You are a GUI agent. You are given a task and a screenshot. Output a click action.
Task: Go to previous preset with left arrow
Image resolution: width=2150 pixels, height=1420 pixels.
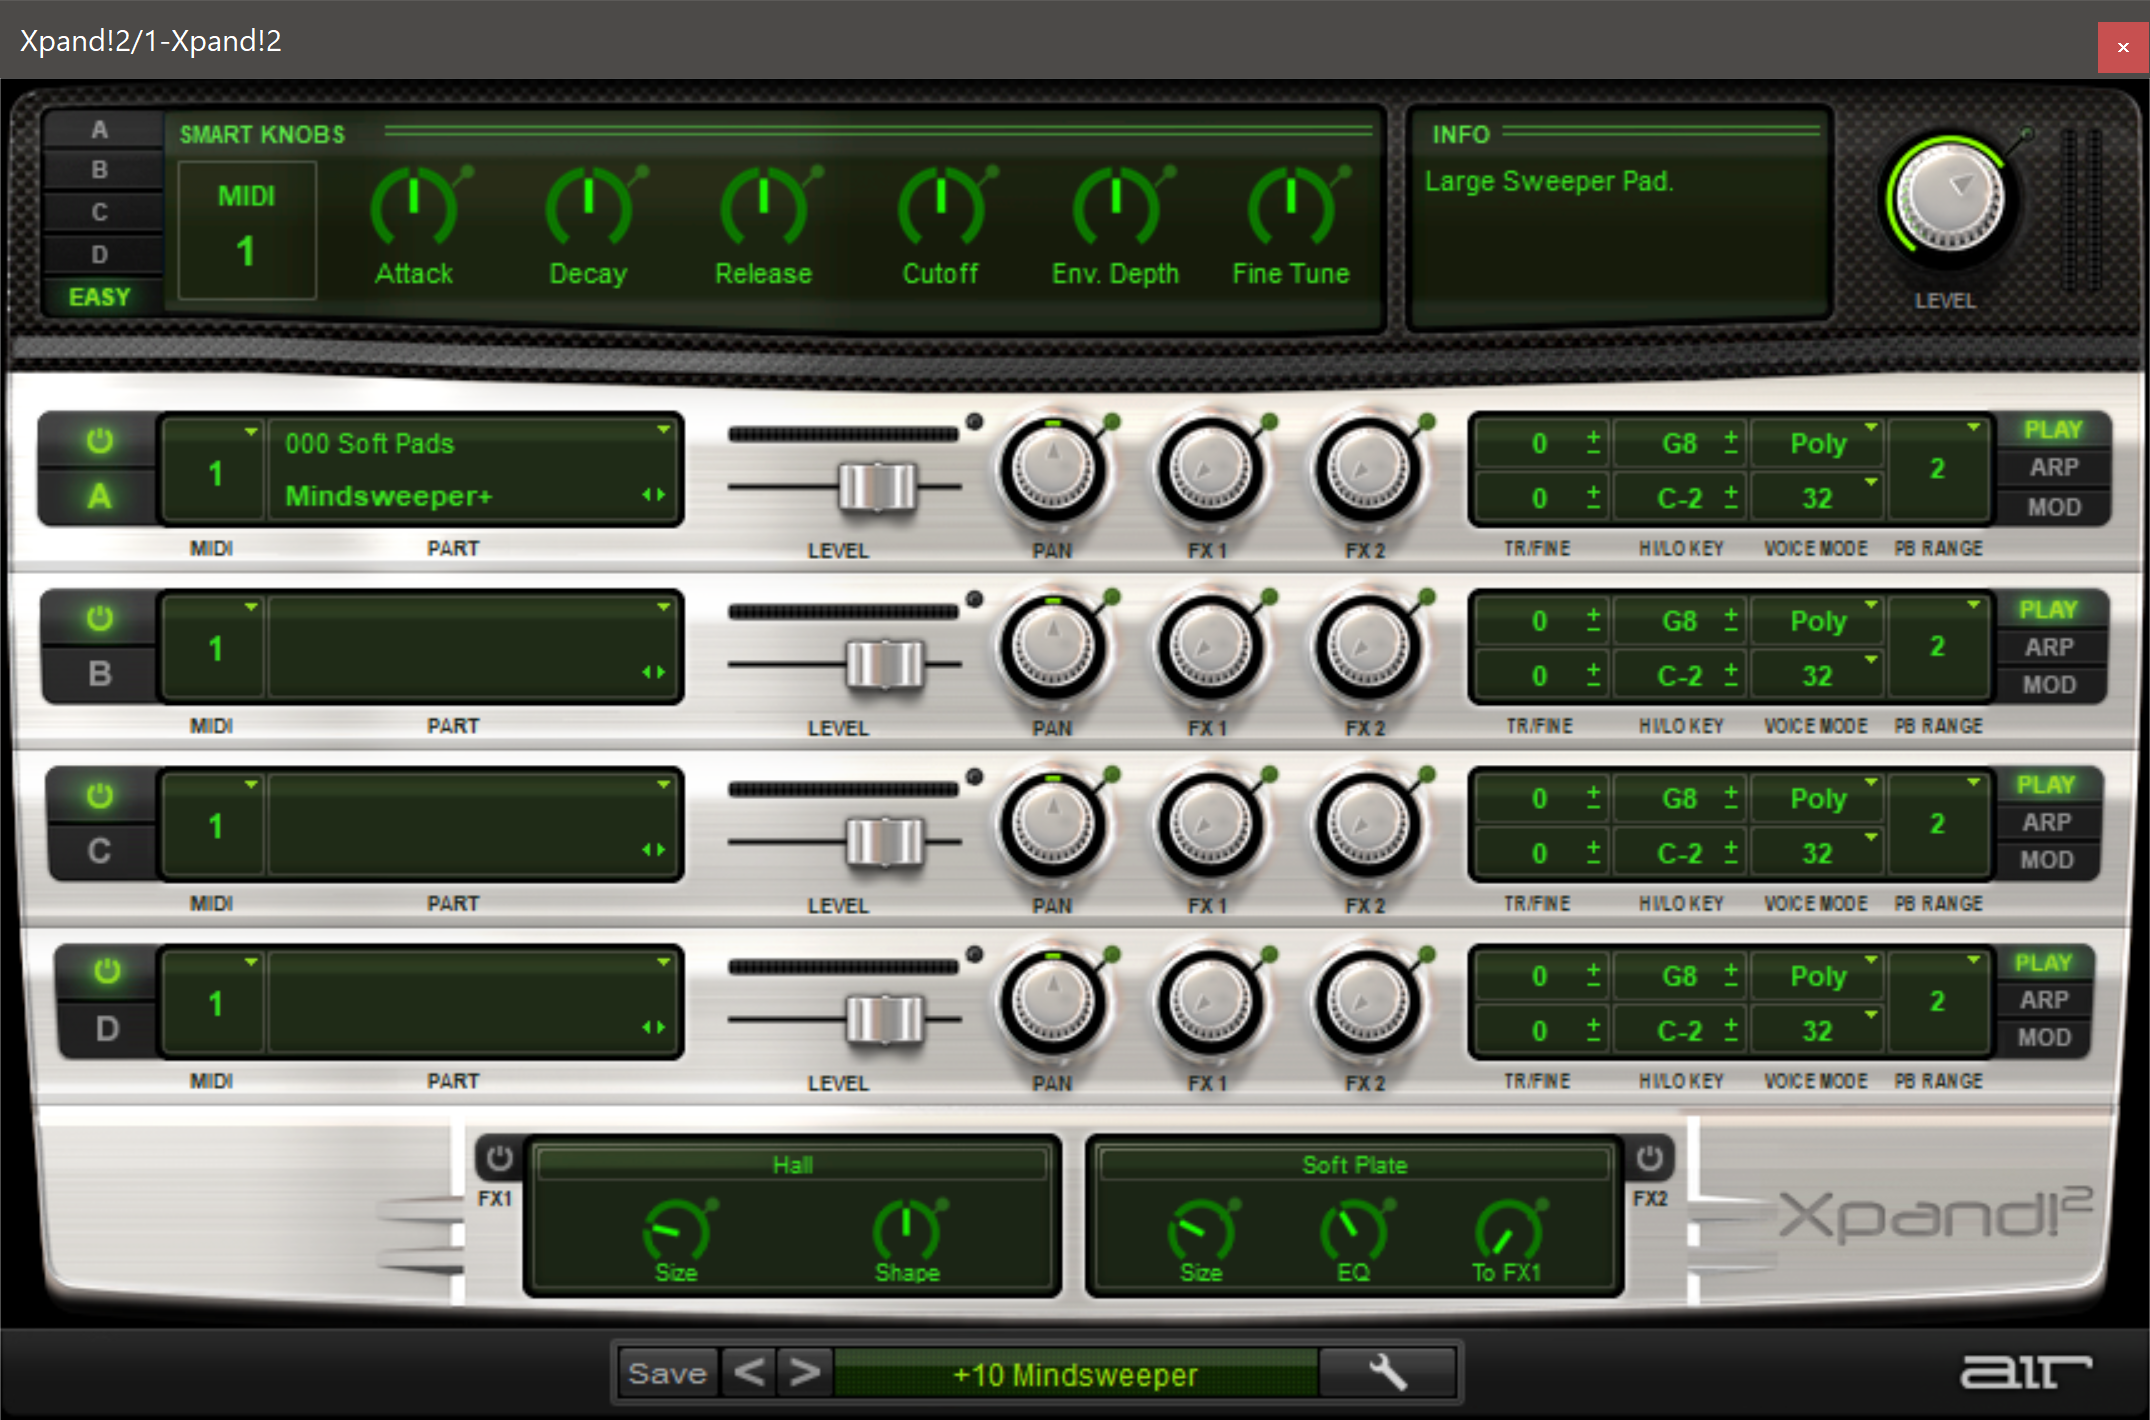(749, 1373)
